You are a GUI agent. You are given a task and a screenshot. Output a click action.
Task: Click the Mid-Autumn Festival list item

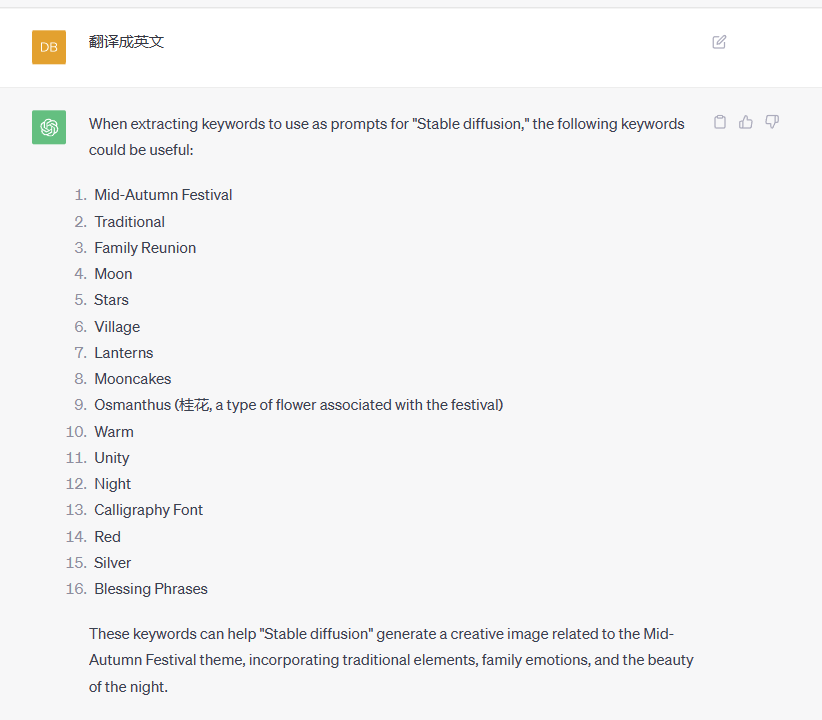tap(163, 195)
